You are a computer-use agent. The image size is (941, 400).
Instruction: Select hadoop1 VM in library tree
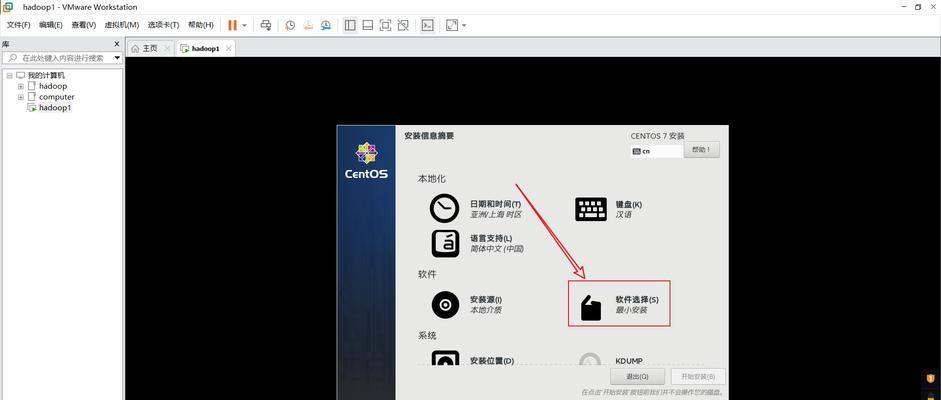pyautogui.click(x=55, y=108)
